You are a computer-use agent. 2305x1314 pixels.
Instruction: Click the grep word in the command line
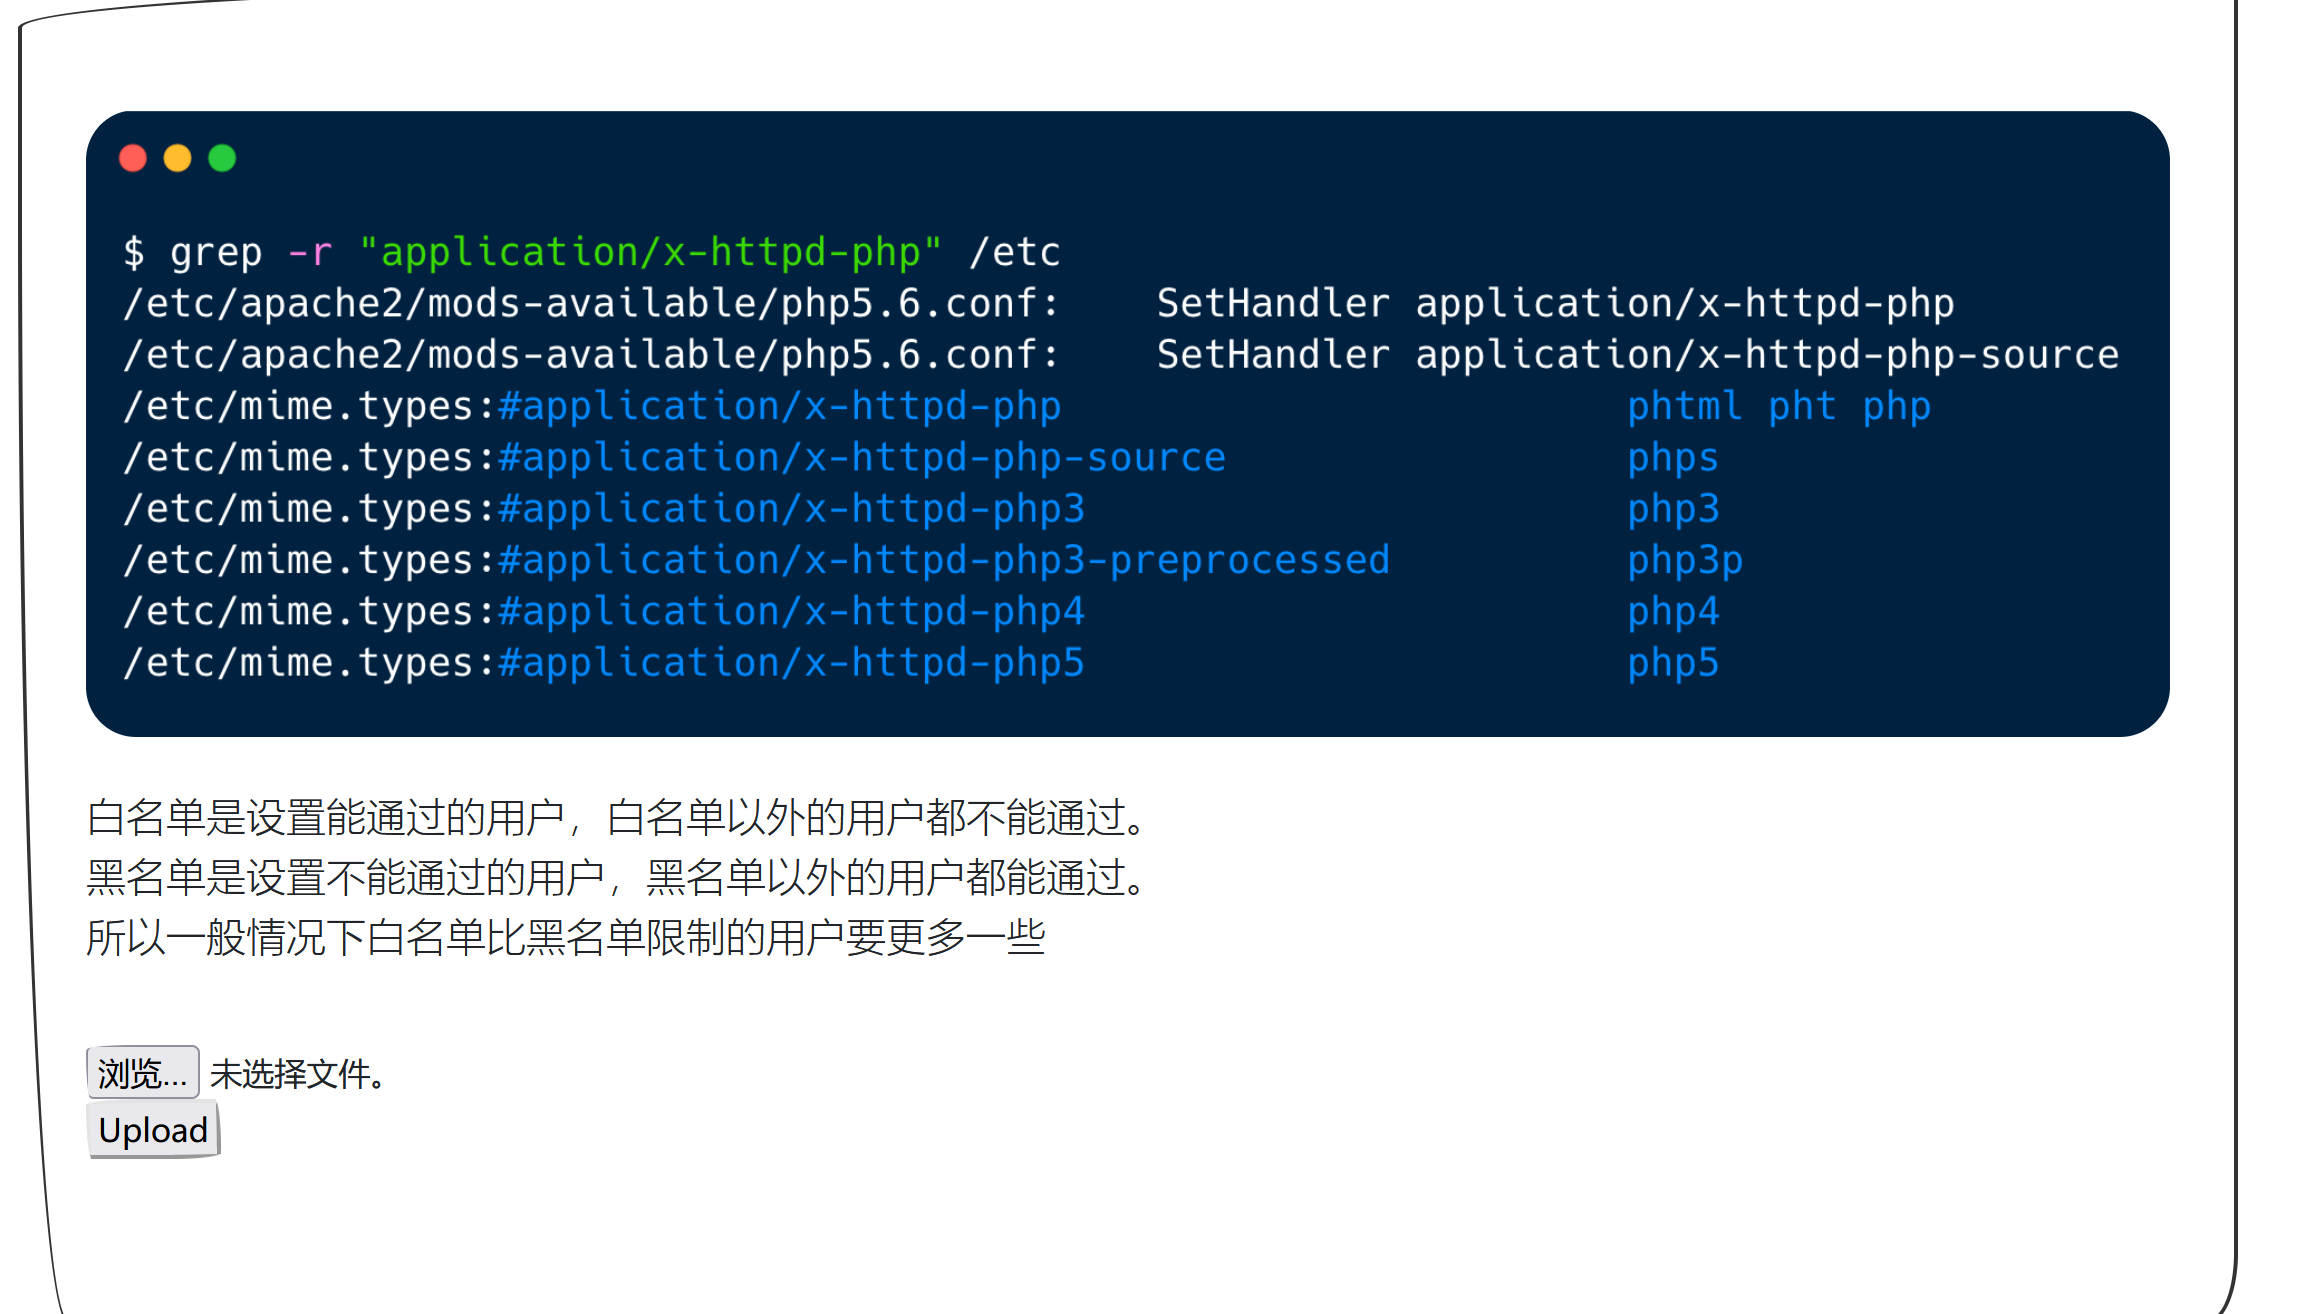[x=216, y=252]
